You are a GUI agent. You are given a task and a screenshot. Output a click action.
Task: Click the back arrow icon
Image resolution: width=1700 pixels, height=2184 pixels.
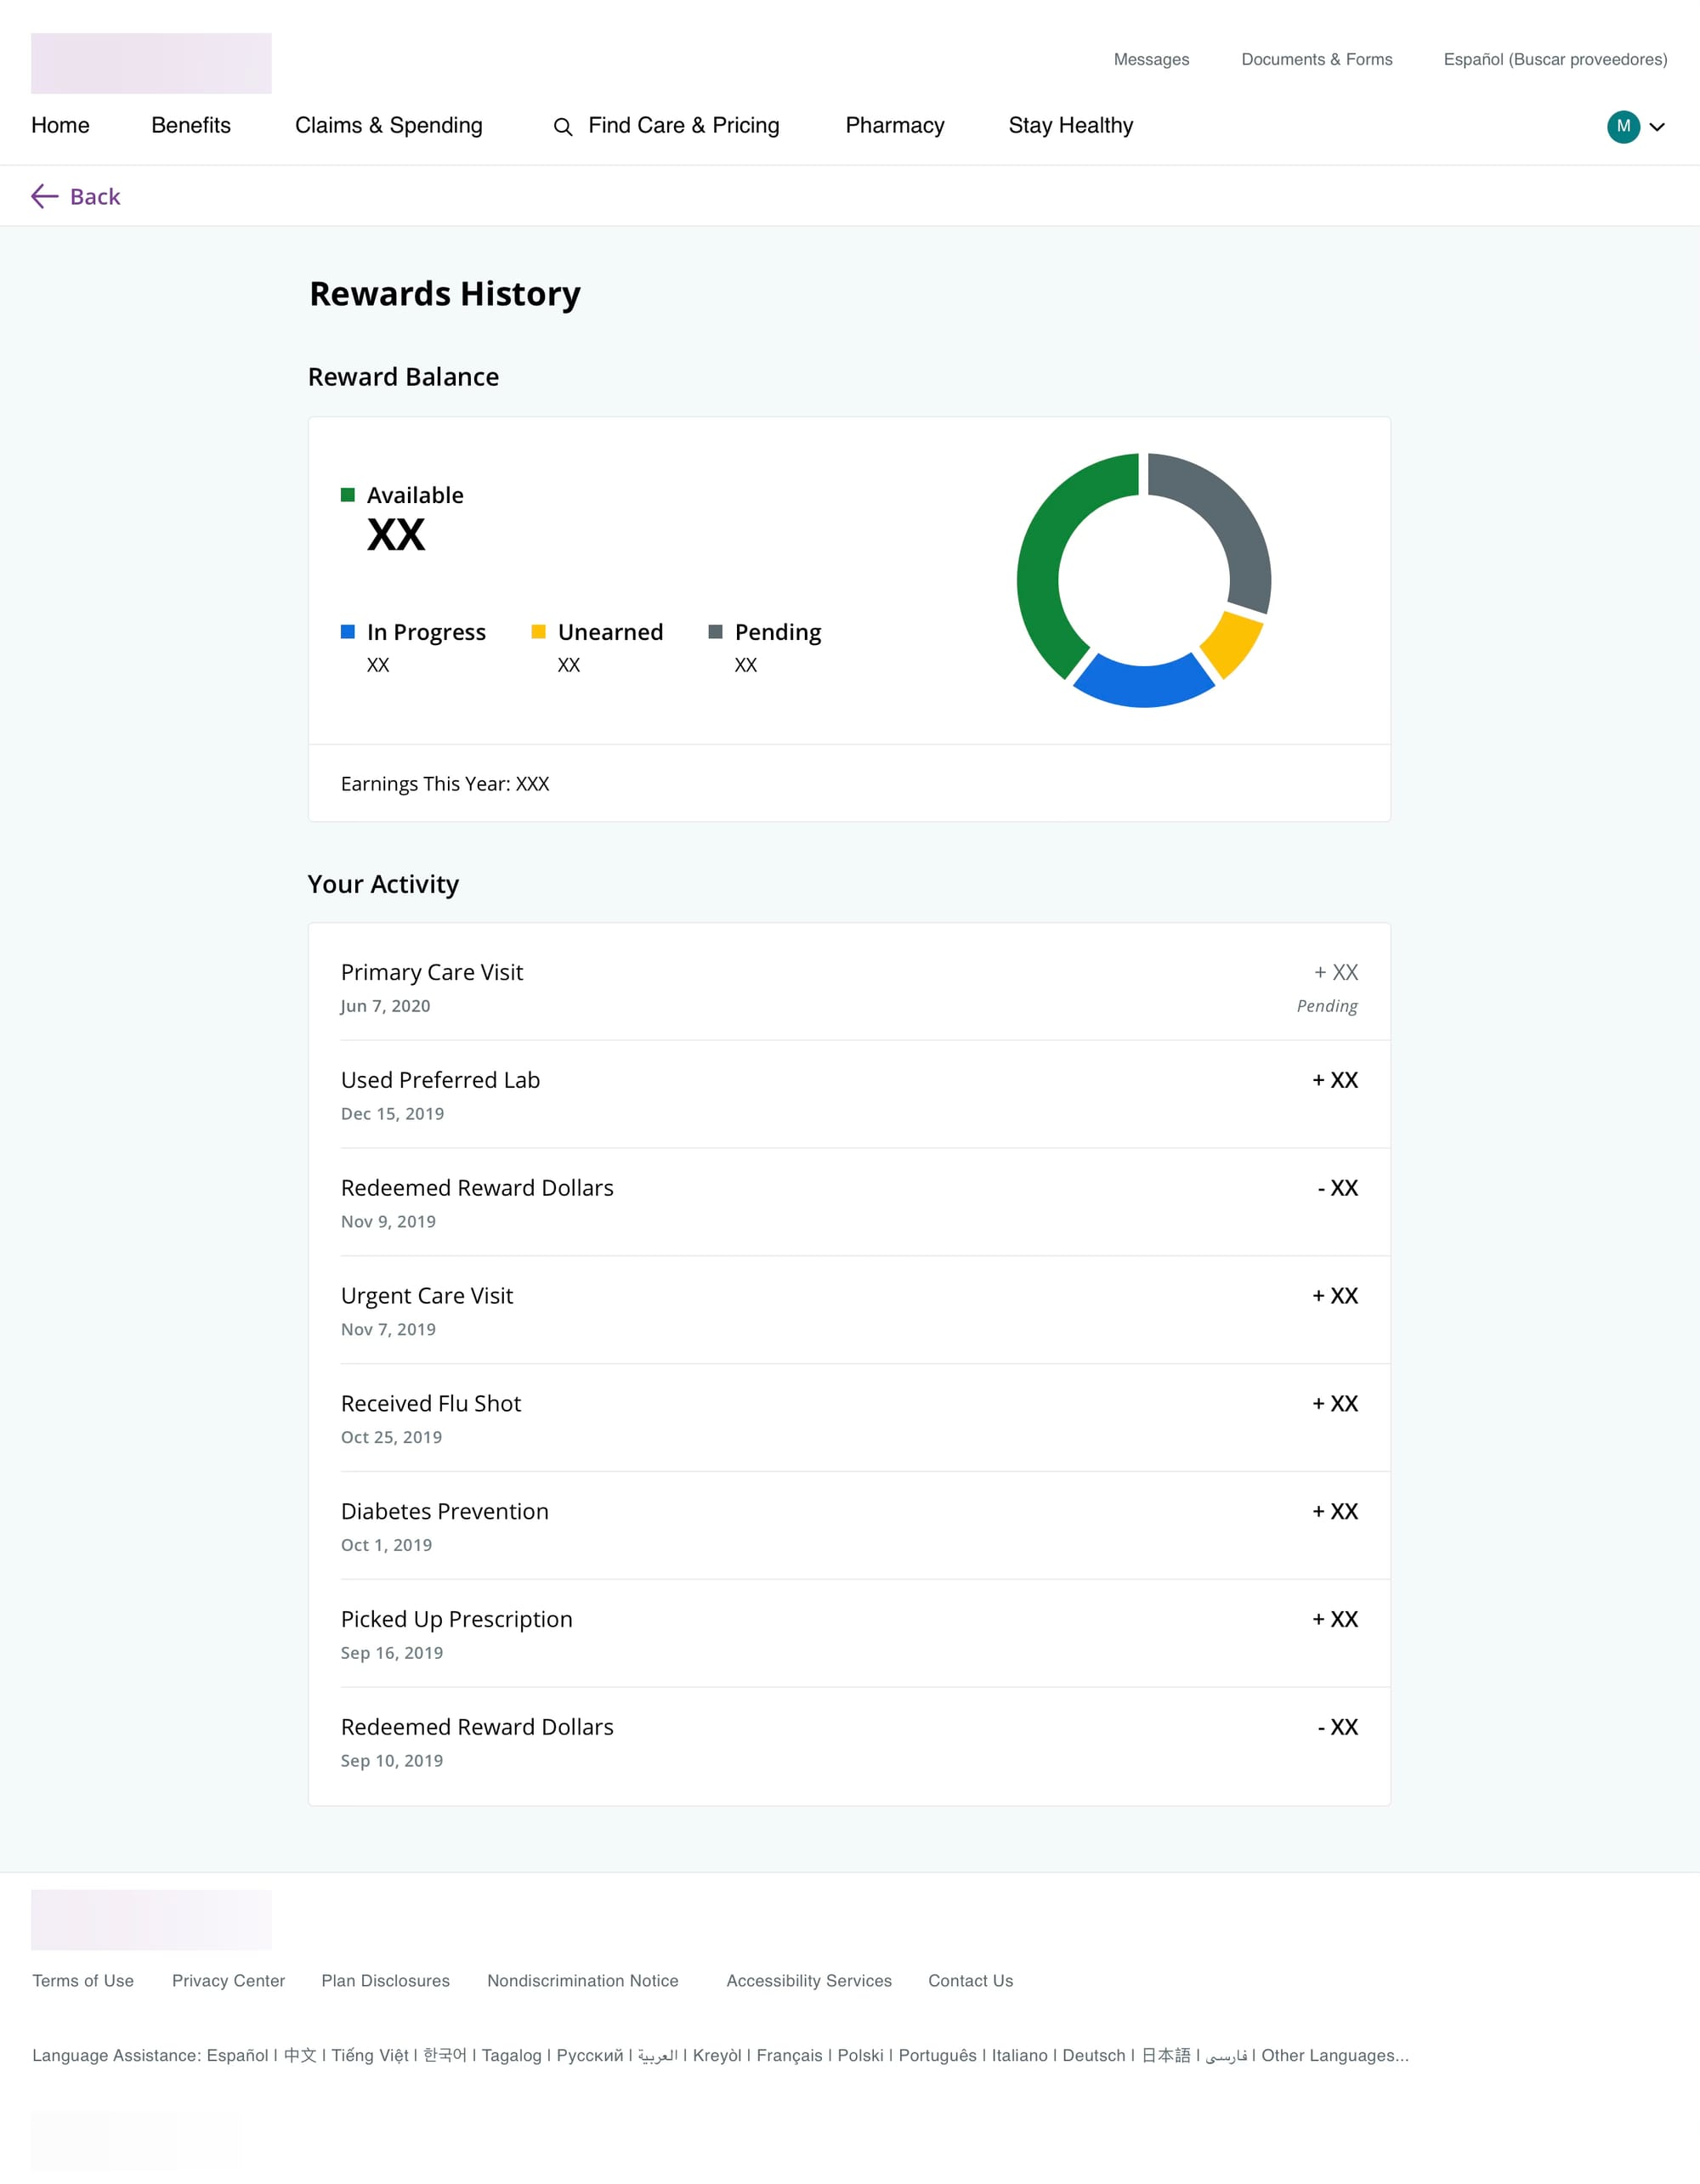click(x=44, y=196)
